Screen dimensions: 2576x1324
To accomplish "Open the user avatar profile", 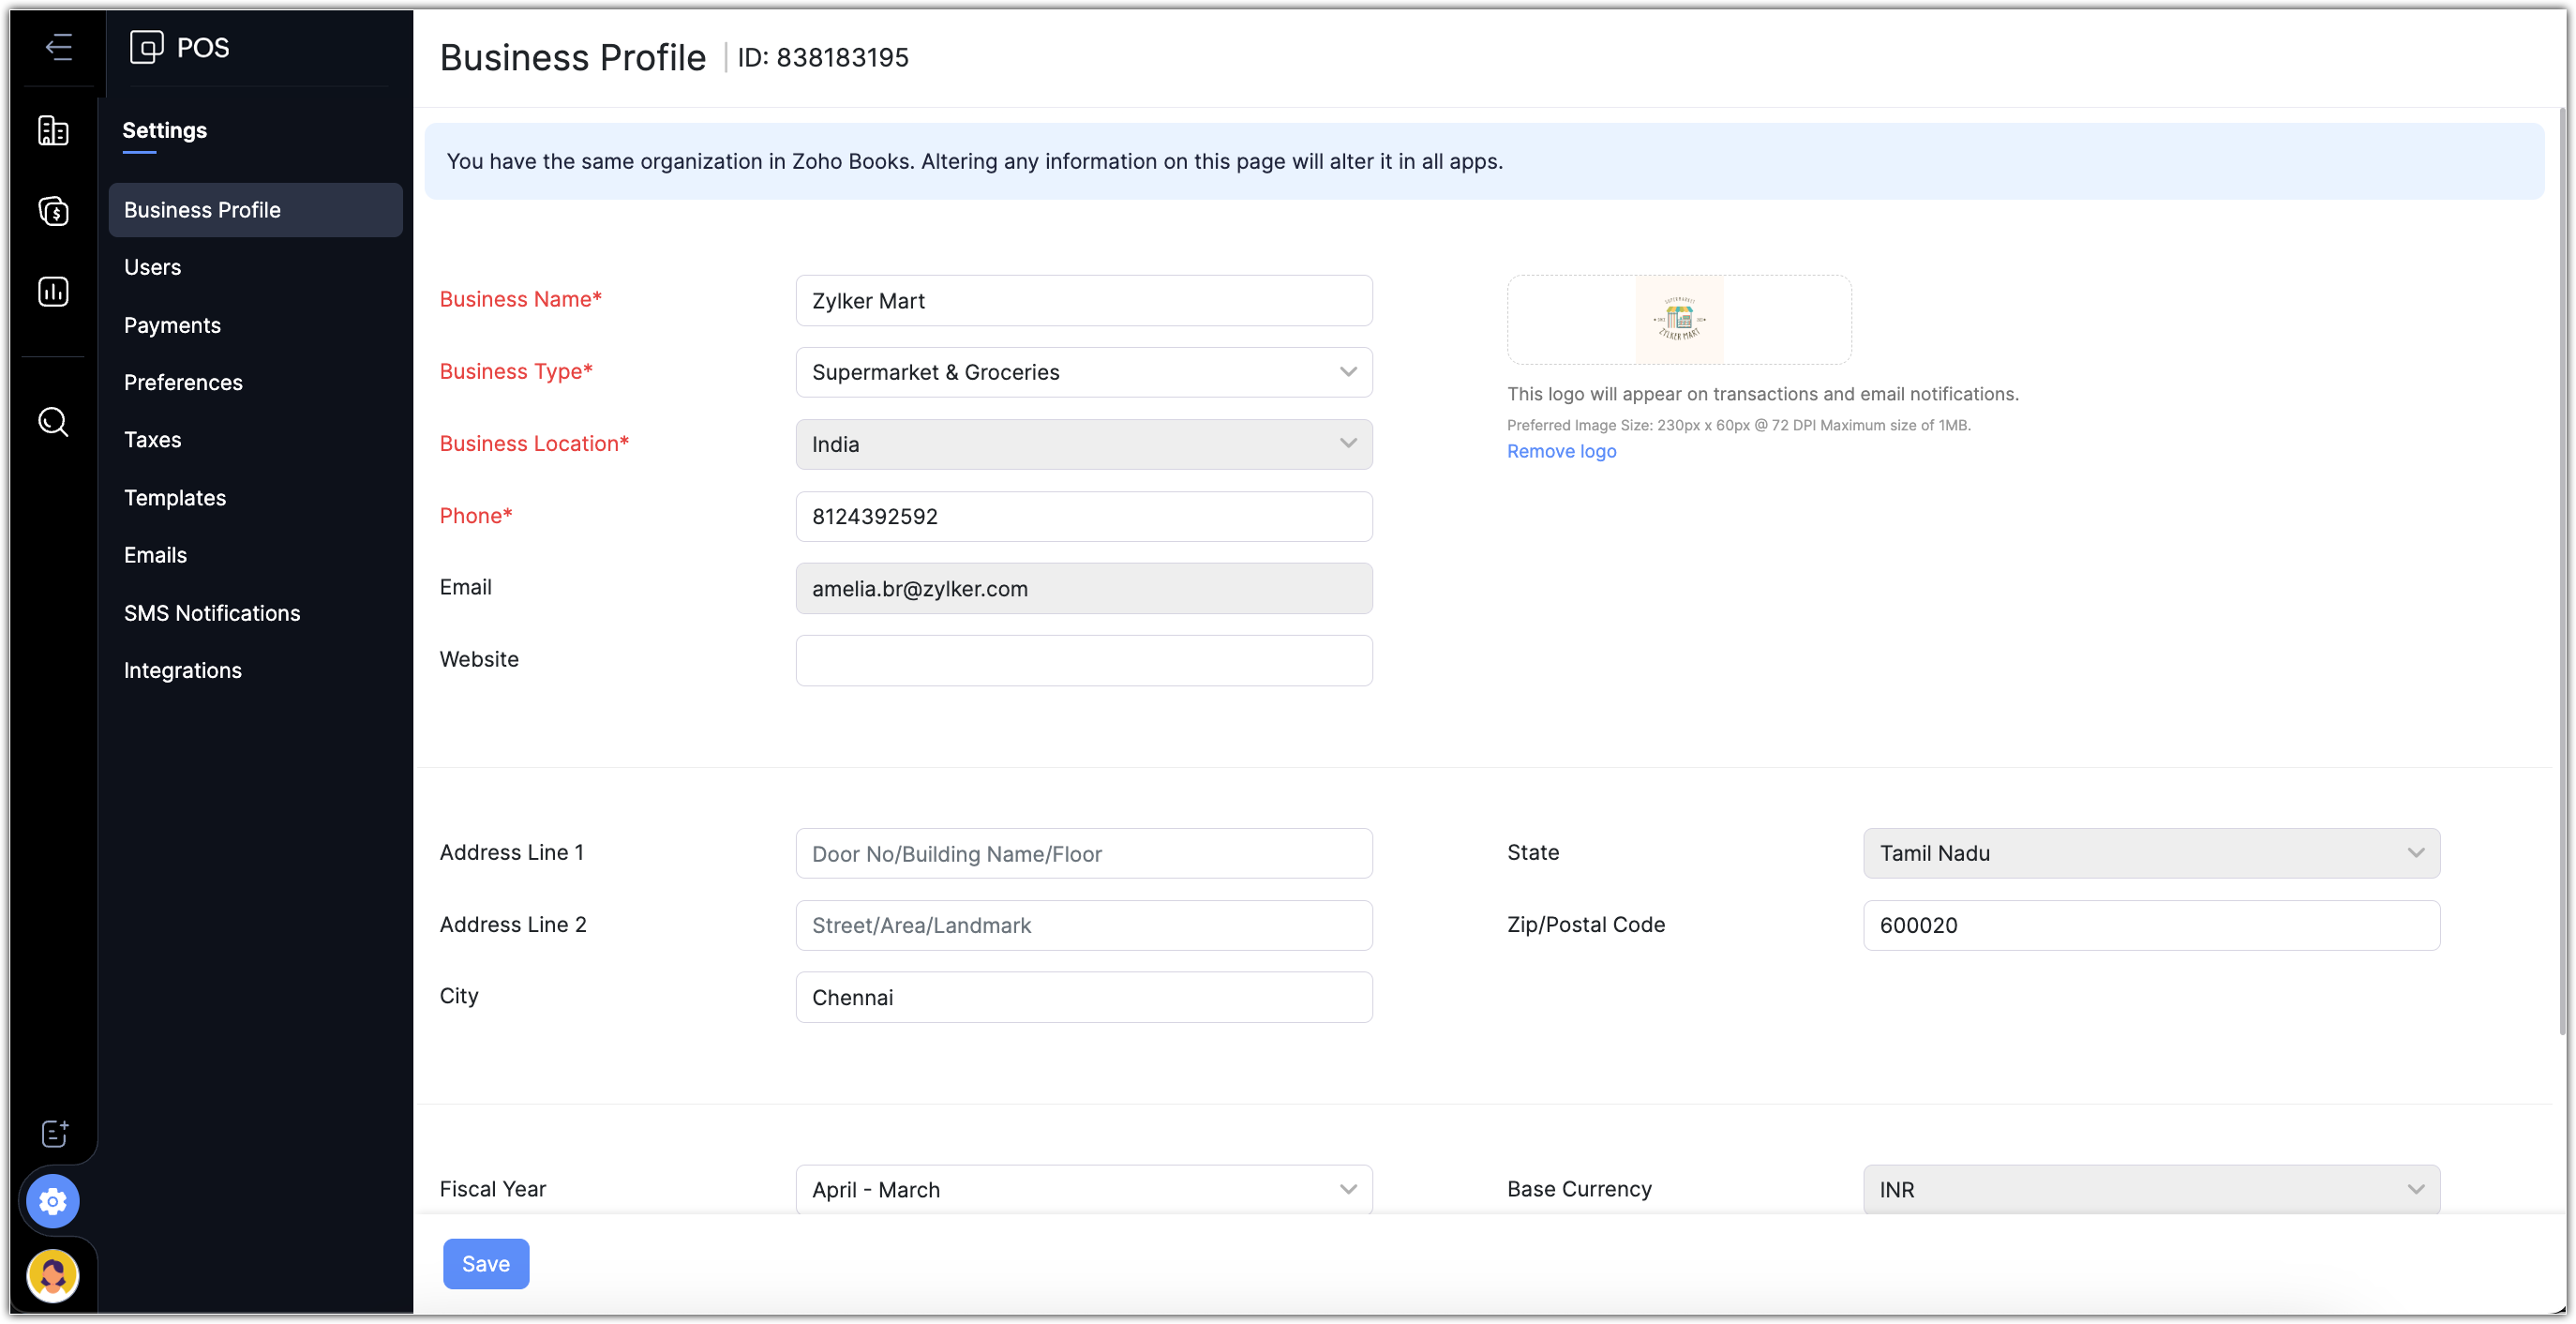I will point(53,1275).
